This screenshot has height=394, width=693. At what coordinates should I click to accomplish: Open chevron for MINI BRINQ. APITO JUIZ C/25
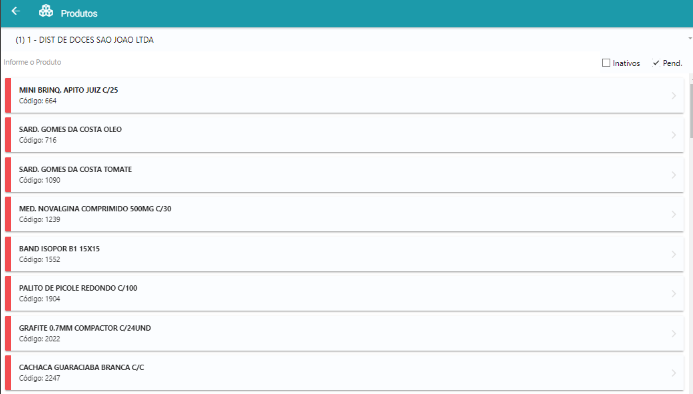pos(674,96)
